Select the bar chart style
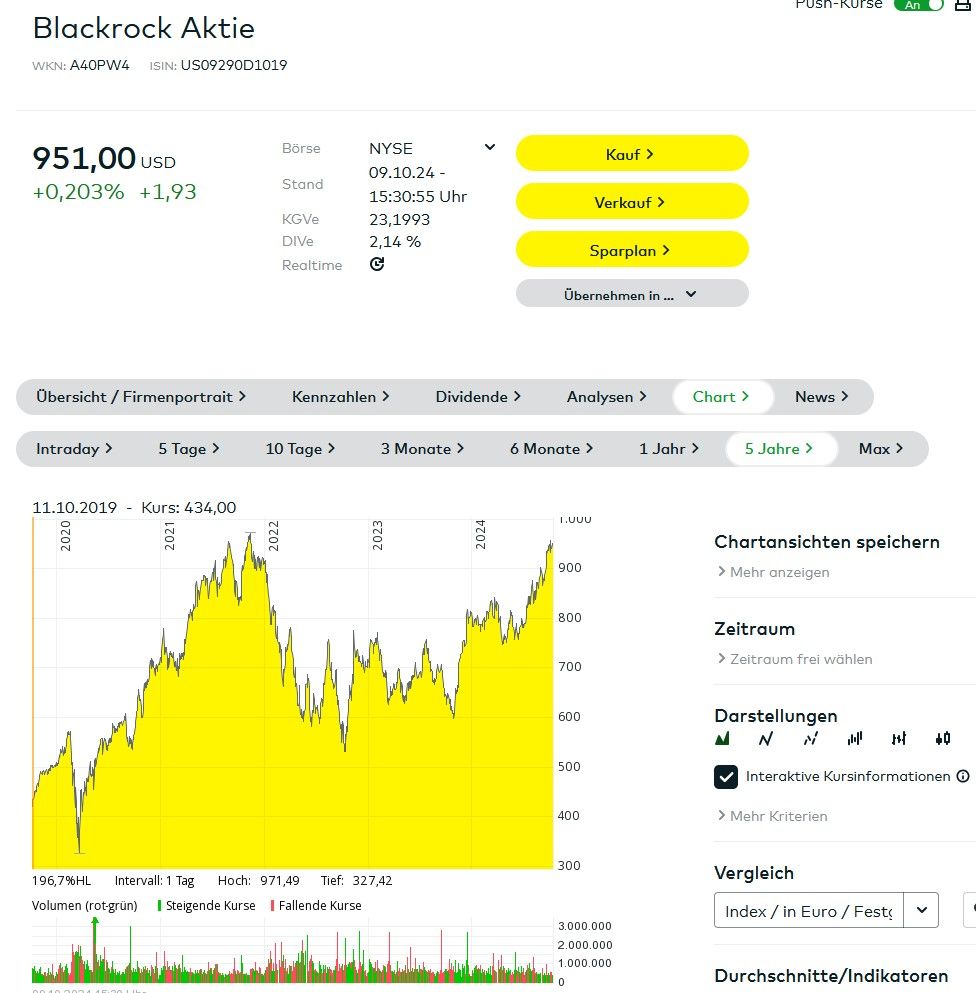Screen dimensions: 976x993 click(855, 739)
